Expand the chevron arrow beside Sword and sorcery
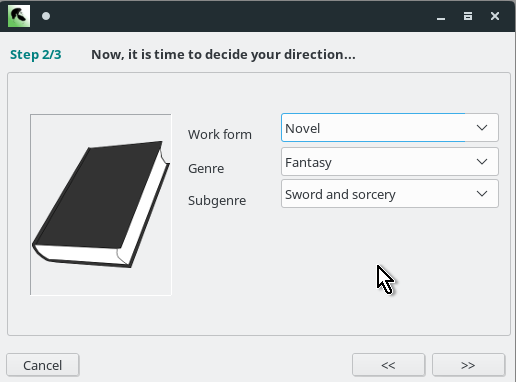Viewport: 516px width, 382px height. coord(482,194)
